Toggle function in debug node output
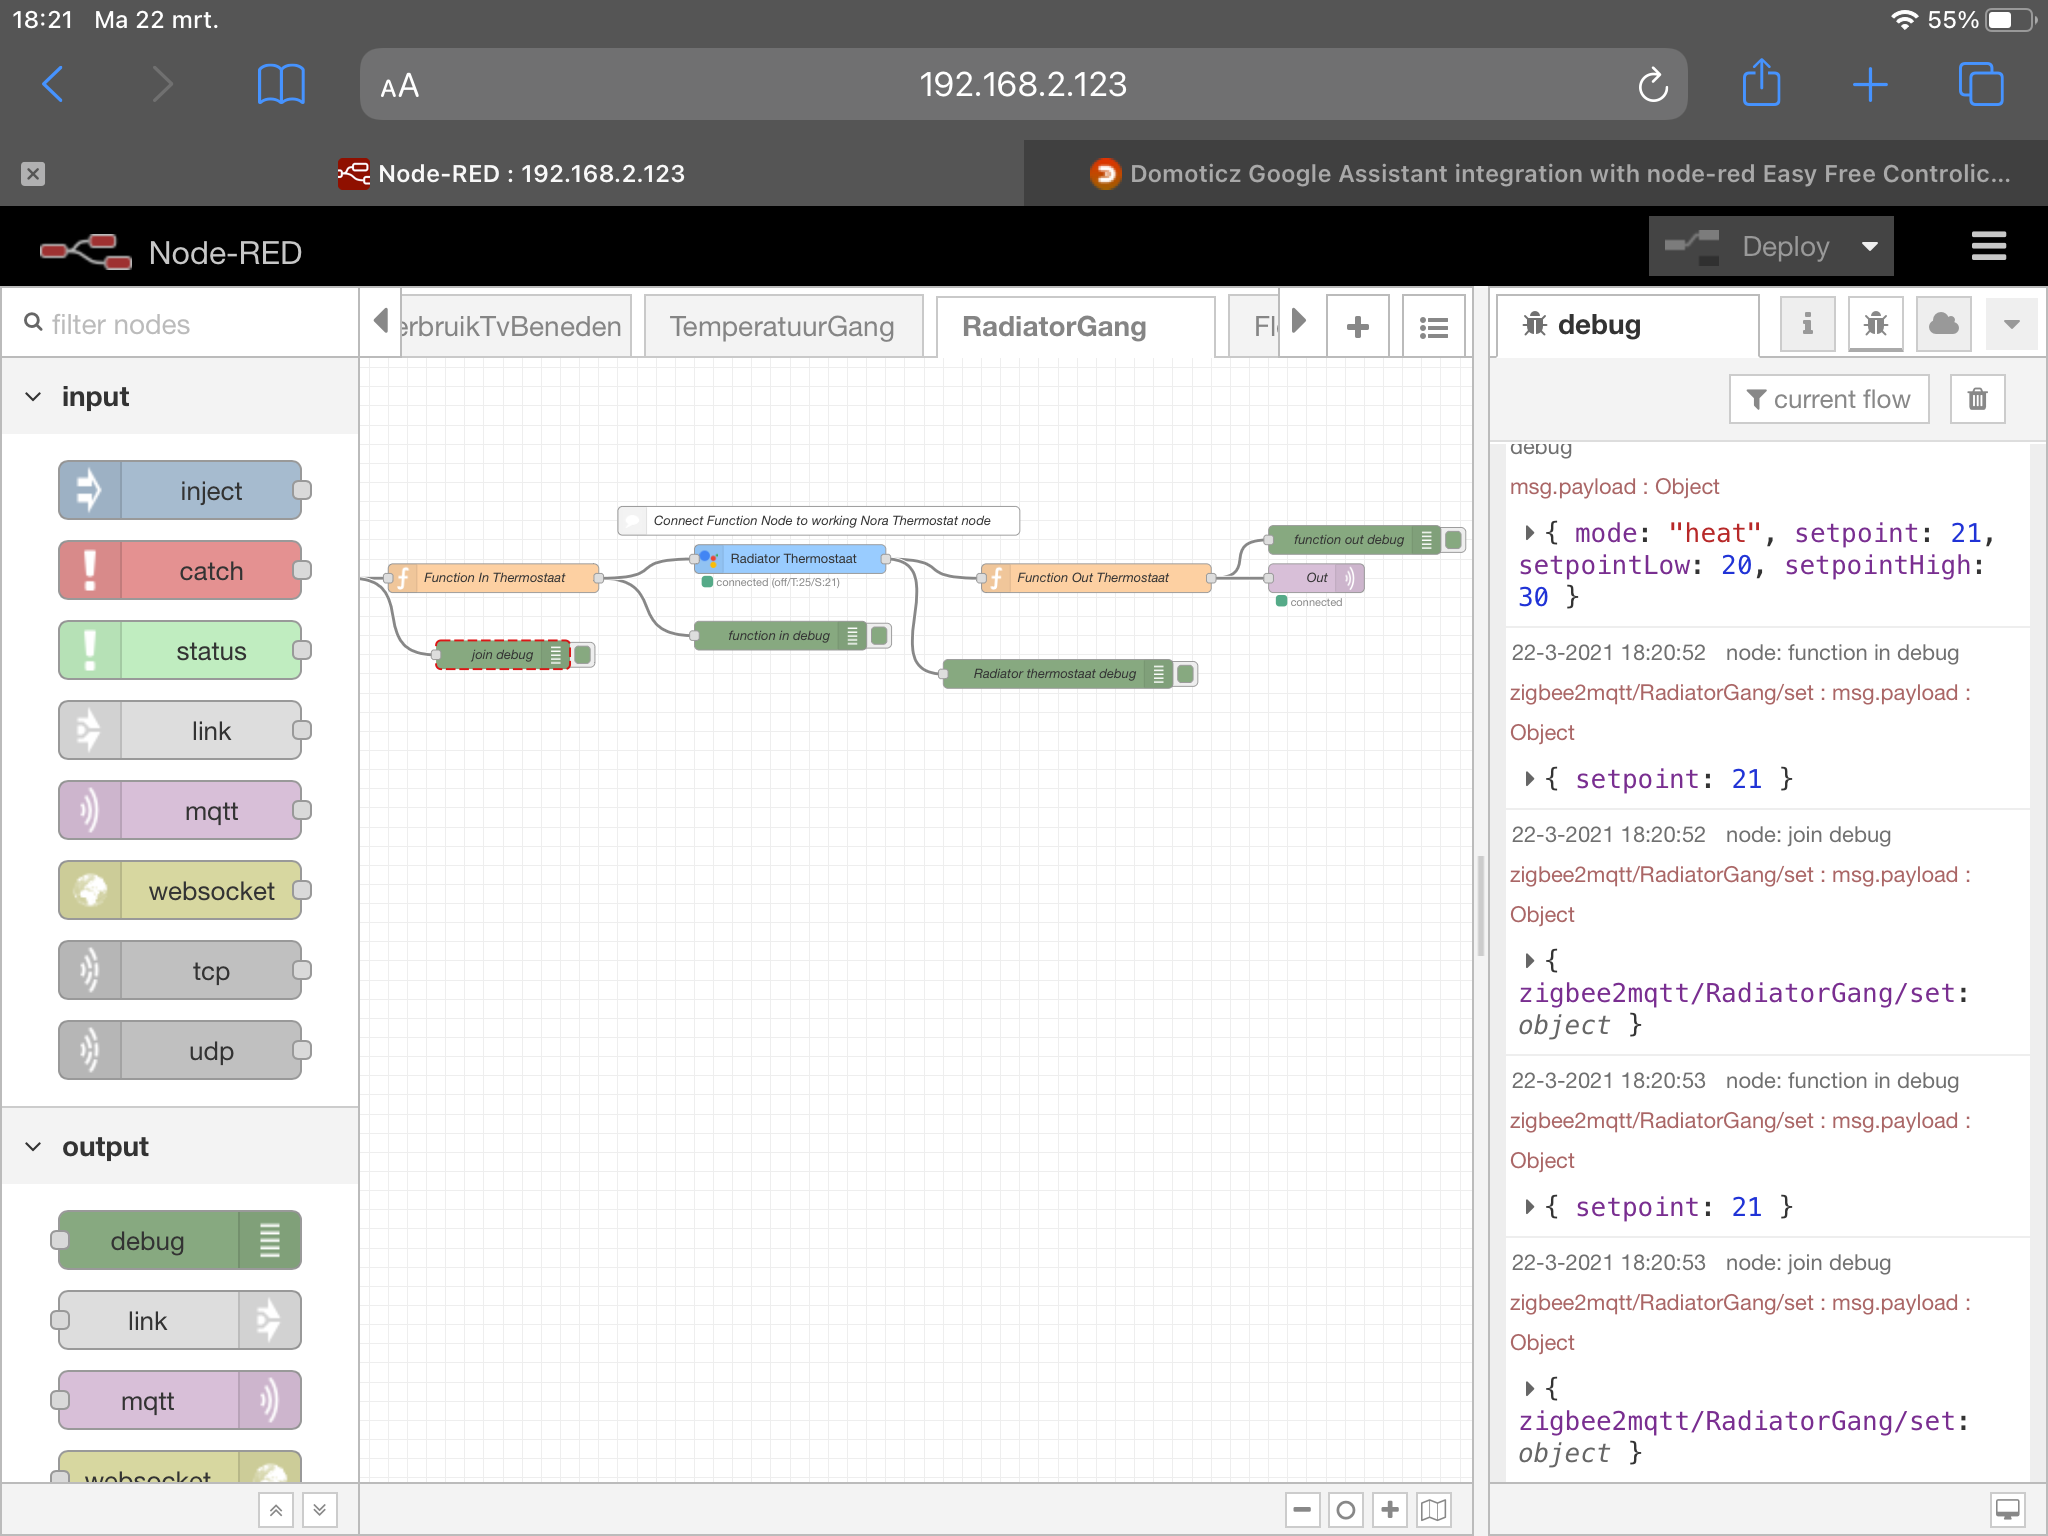 click(879, 636)
